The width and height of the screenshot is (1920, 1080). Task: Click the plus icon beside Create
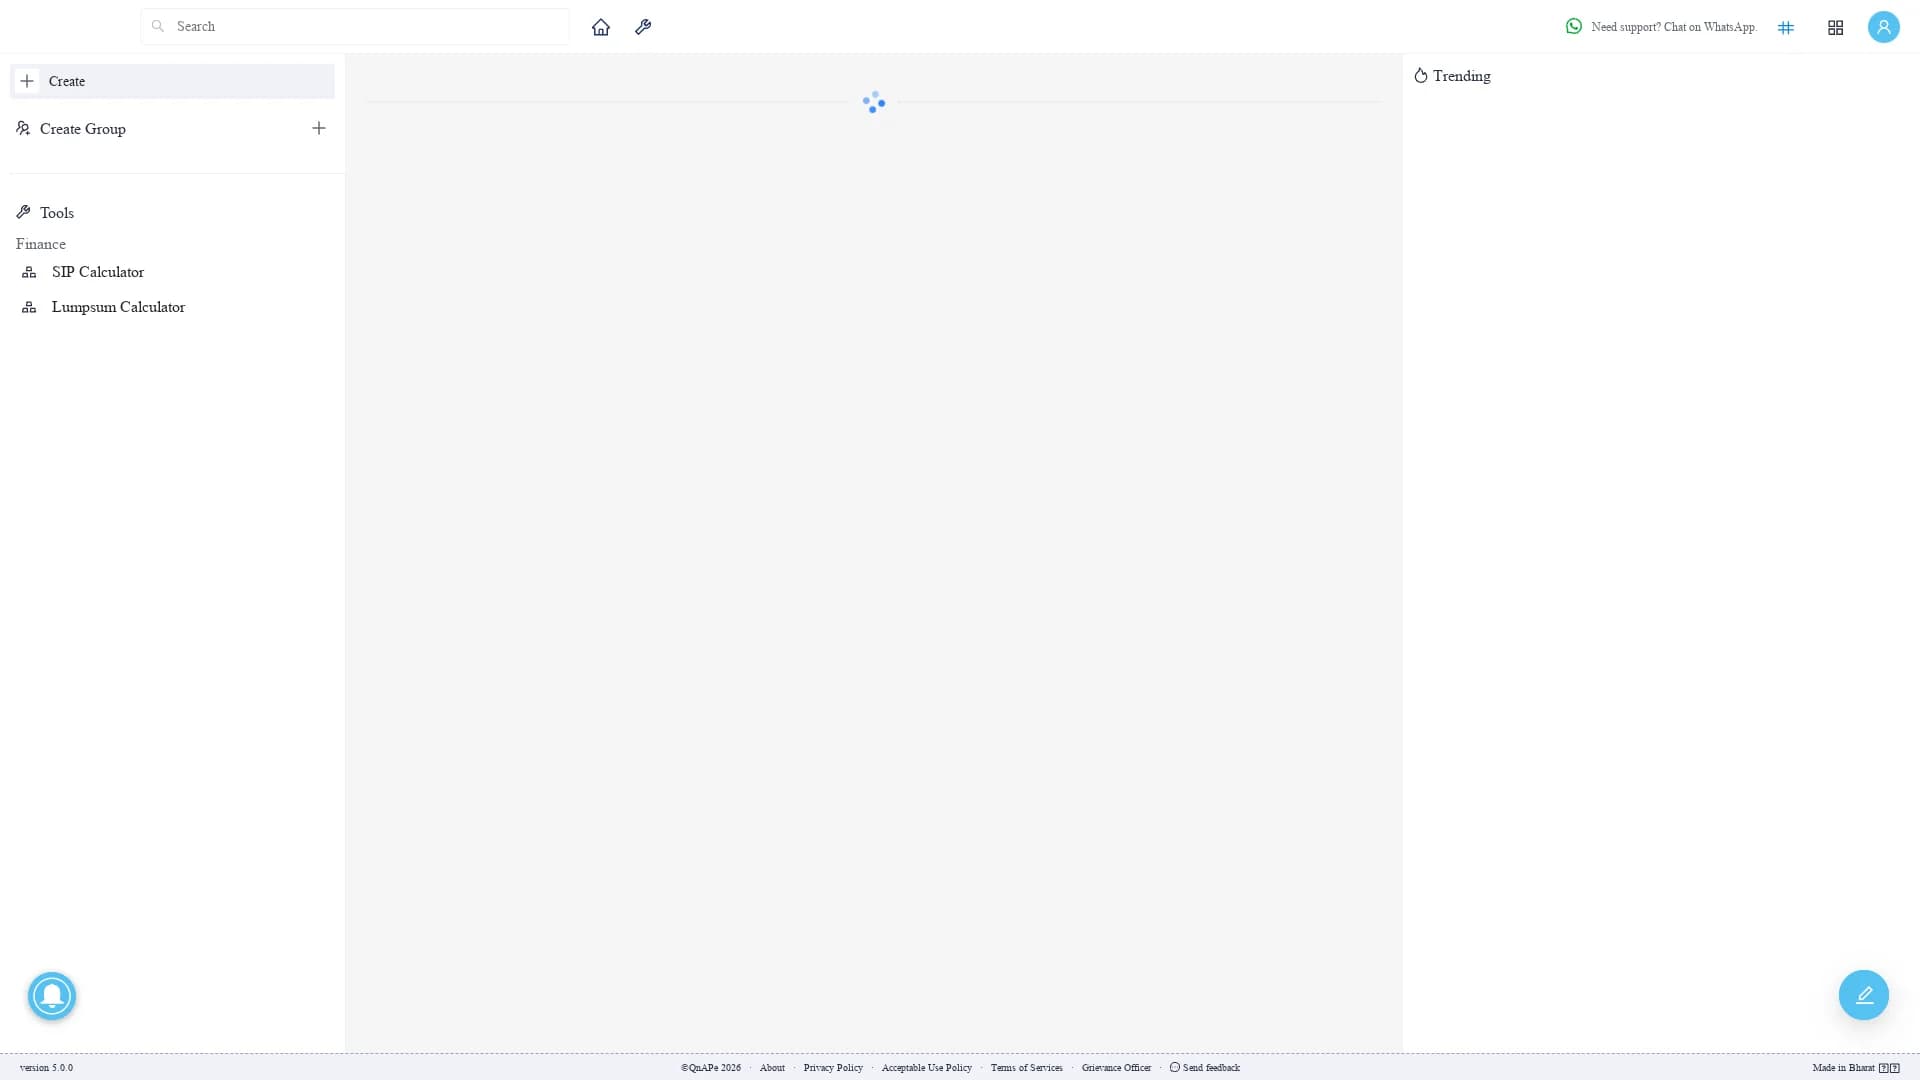tap(27, 81)
